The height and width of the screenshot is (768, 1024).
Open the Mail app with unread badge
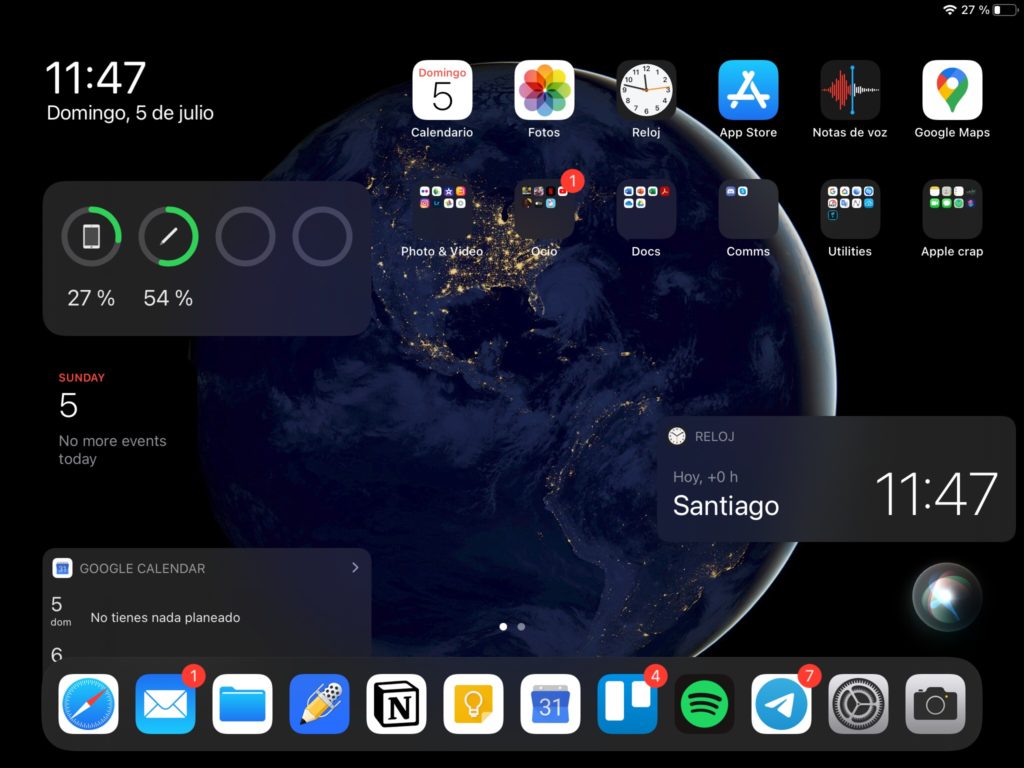pyautogui.click(x=165, y=704)
